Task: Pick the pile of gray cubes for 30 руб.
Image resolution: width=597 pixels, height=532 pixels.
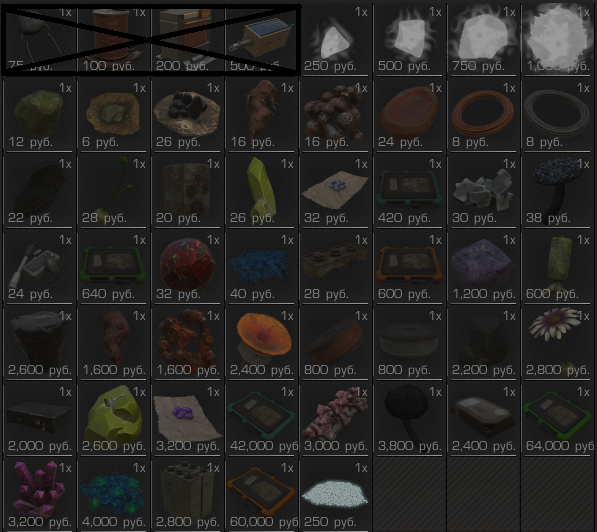Action: click(x=484, y=191)
